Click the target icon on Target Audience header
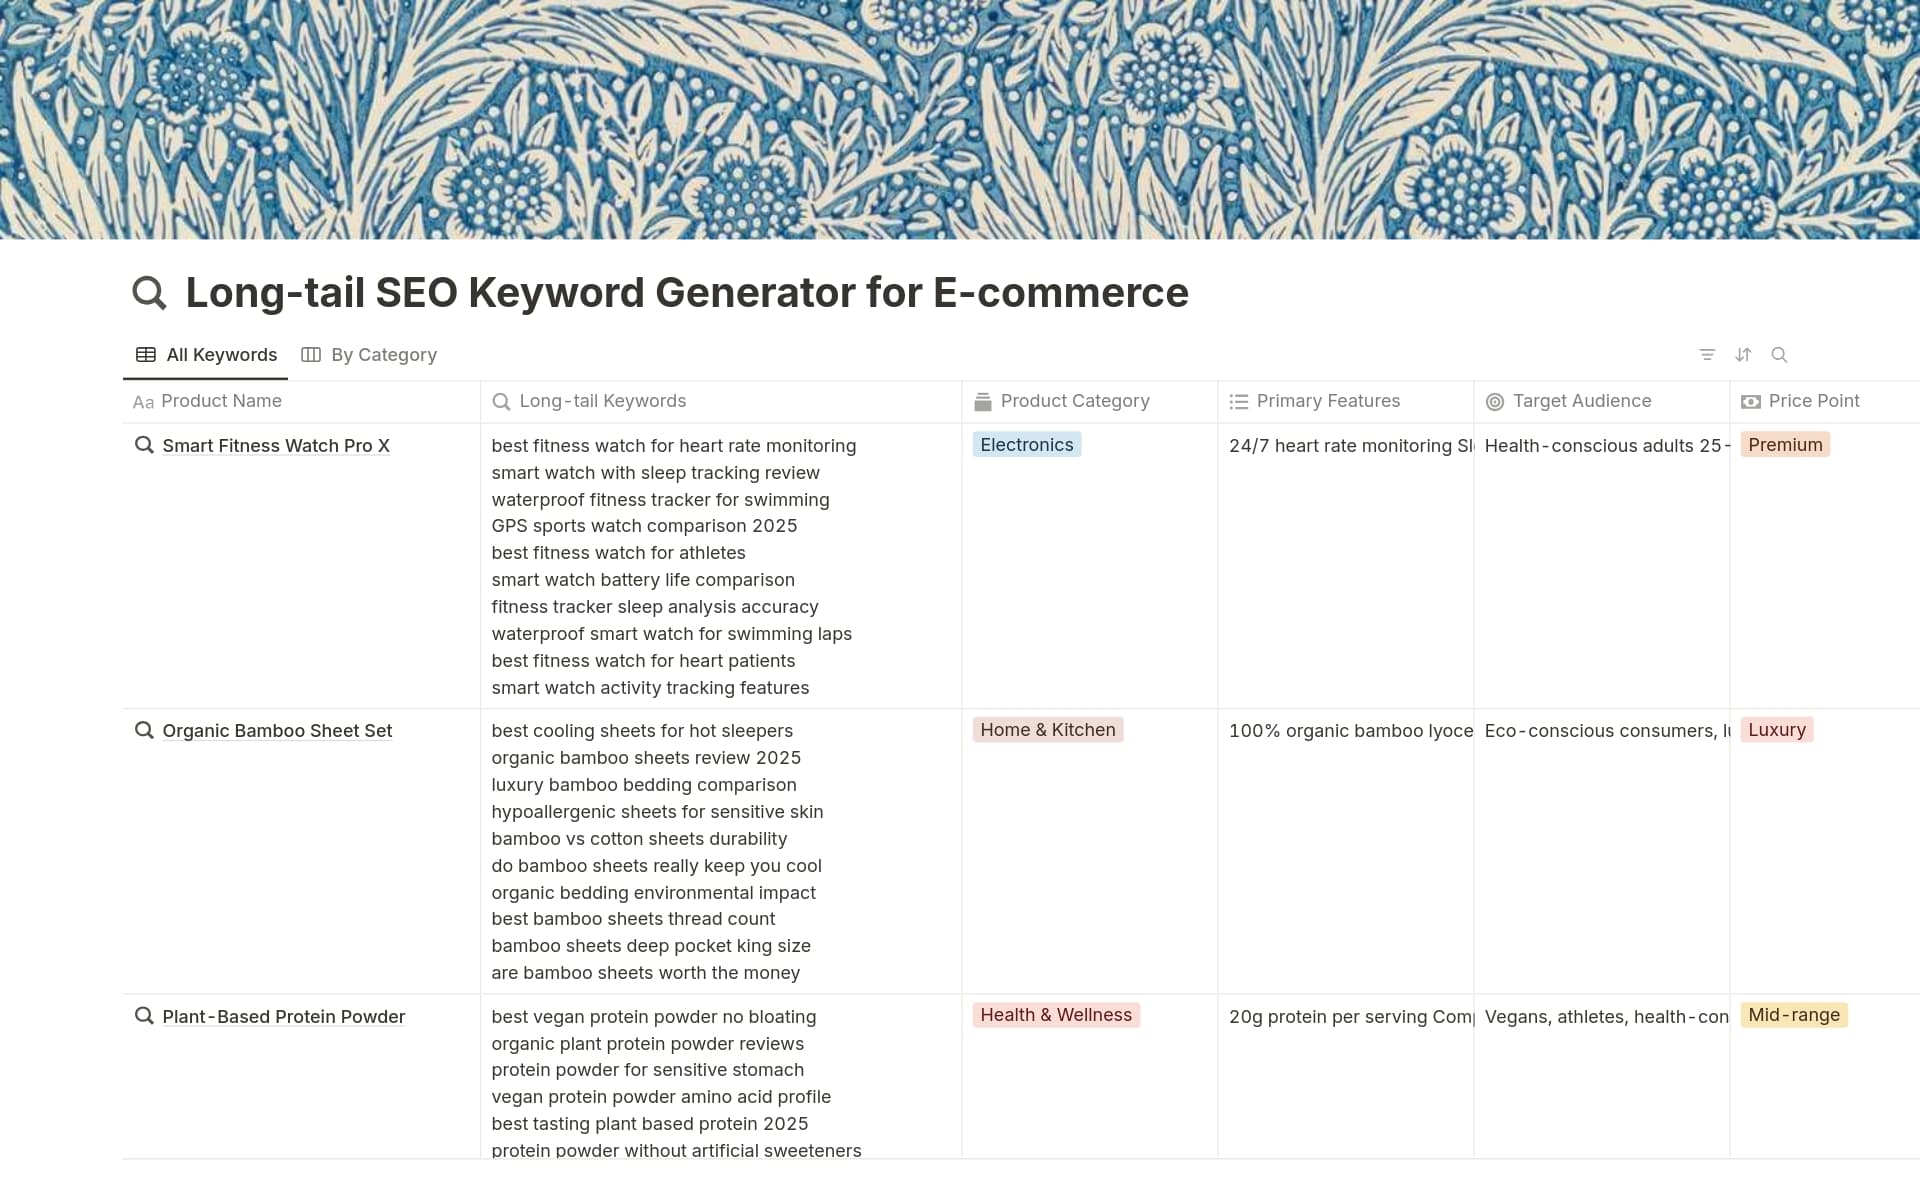 click(1495, 401)
